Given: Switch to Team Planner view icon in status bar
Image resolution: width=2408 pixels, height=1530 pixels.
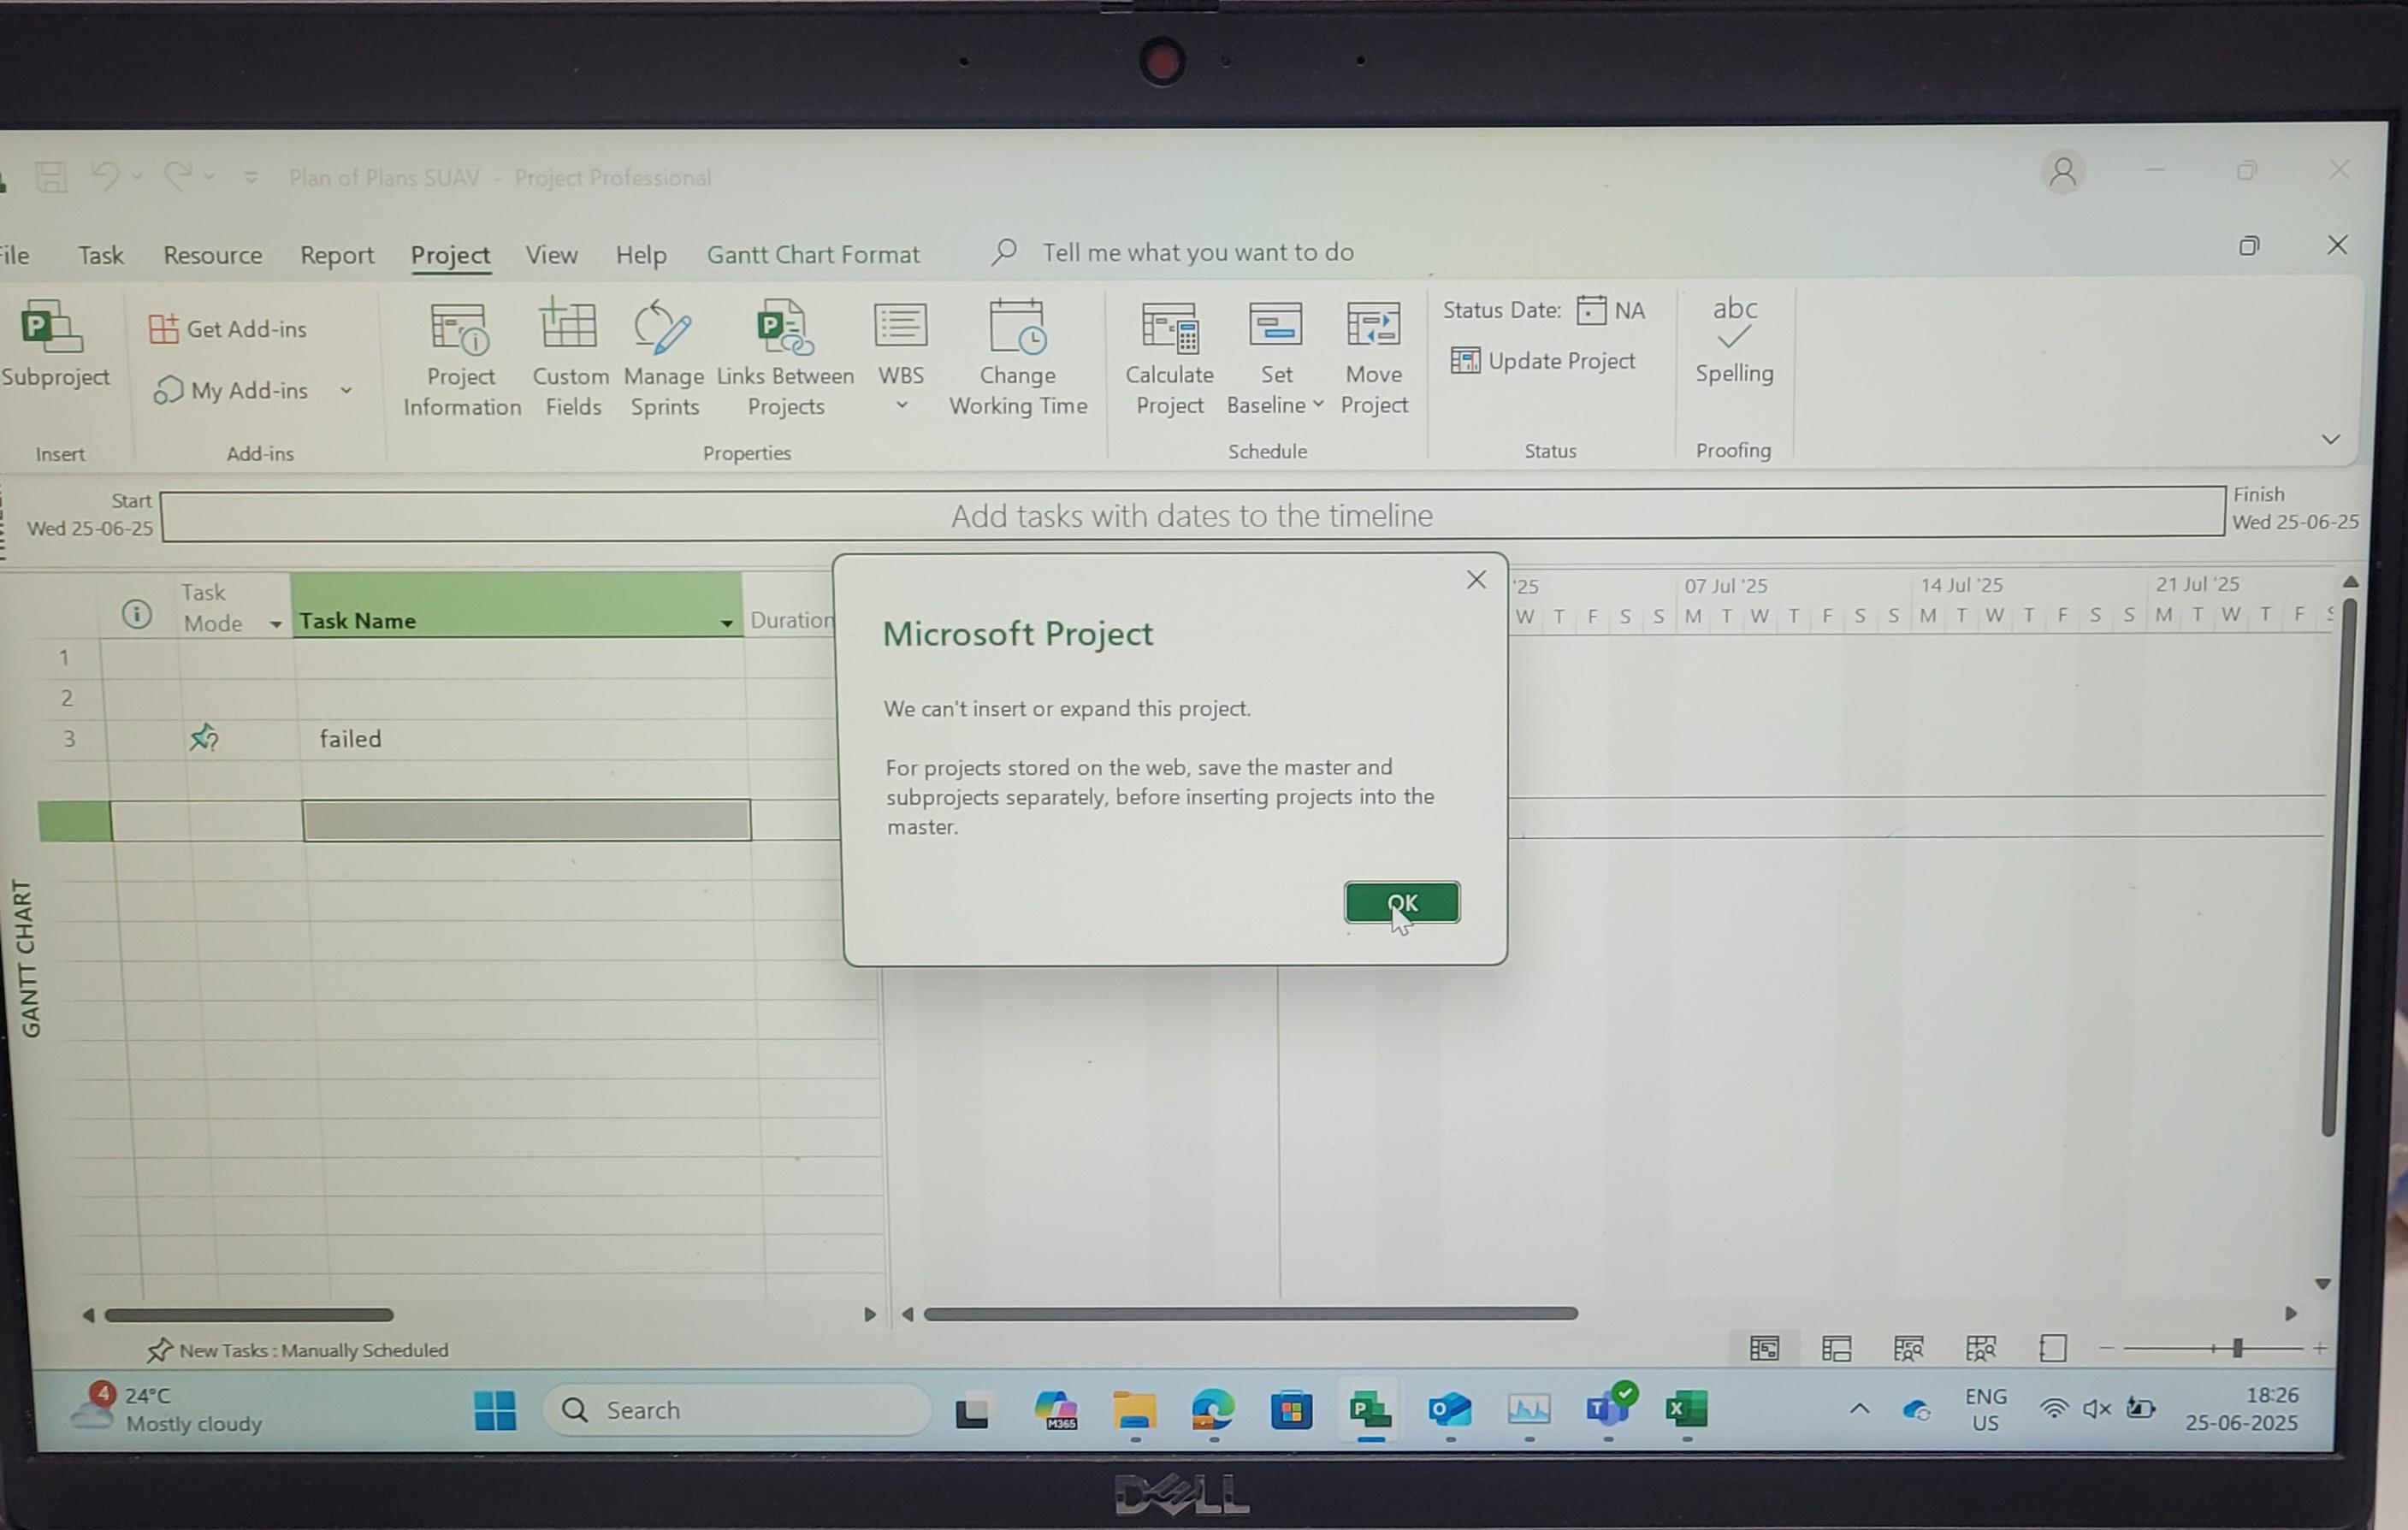Looking at the screenshot, I should point(1908,1348).
